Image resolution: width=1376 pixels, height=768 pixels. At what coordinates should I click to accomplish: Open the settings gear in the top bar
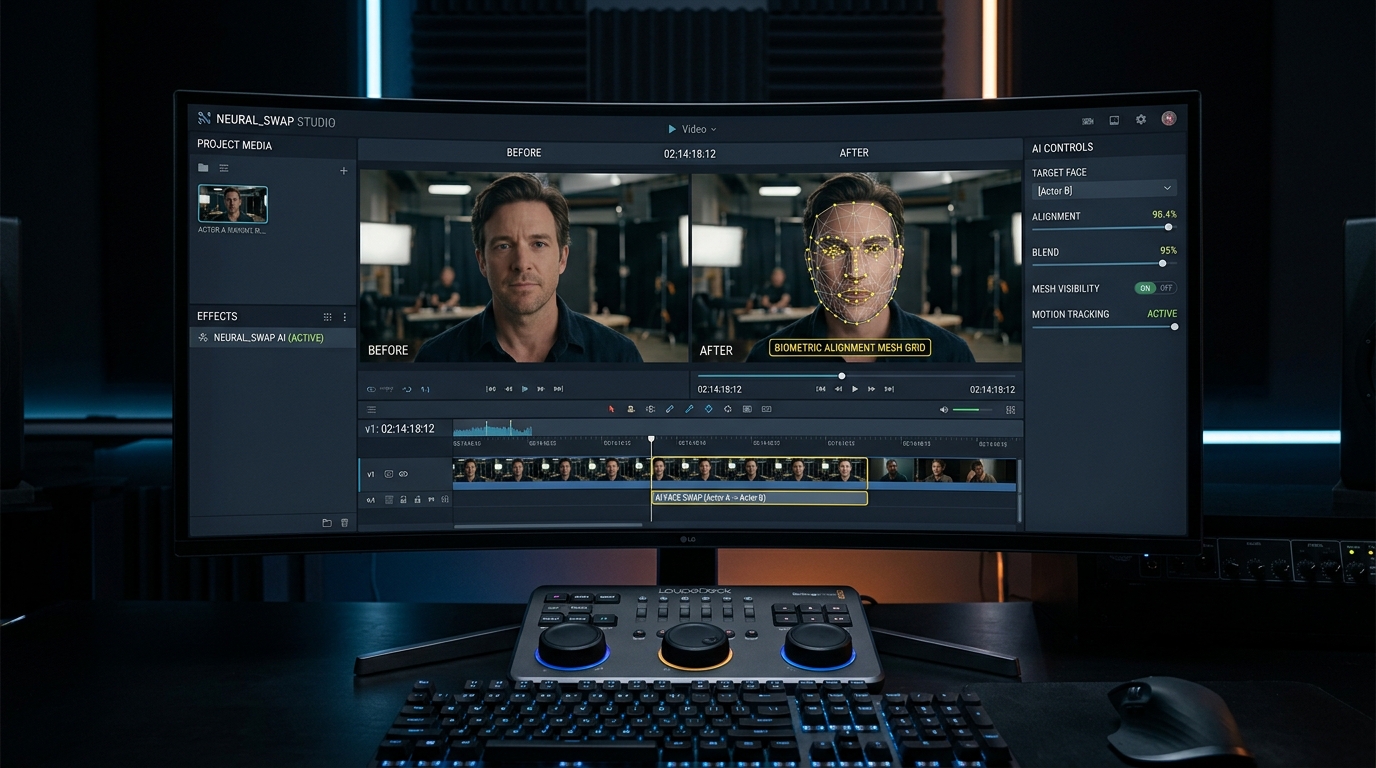1141,119
